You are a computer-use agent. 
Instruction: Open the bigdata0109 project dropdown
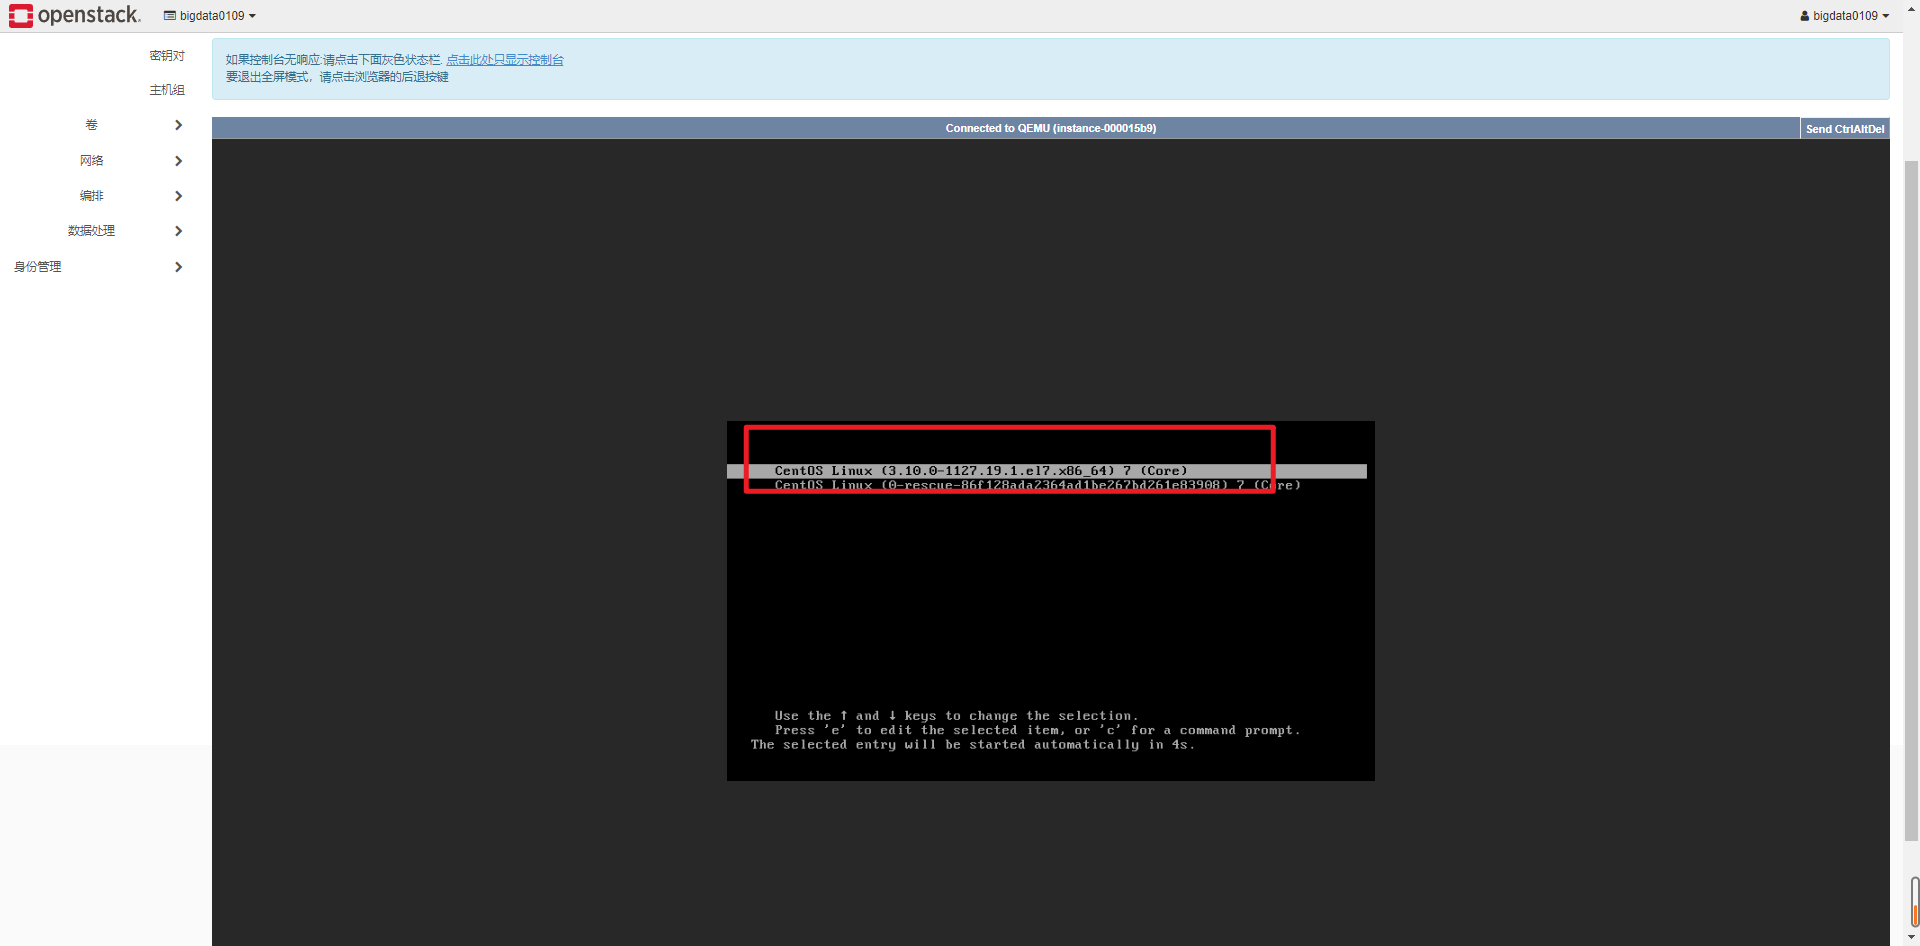tap(210, 16)
